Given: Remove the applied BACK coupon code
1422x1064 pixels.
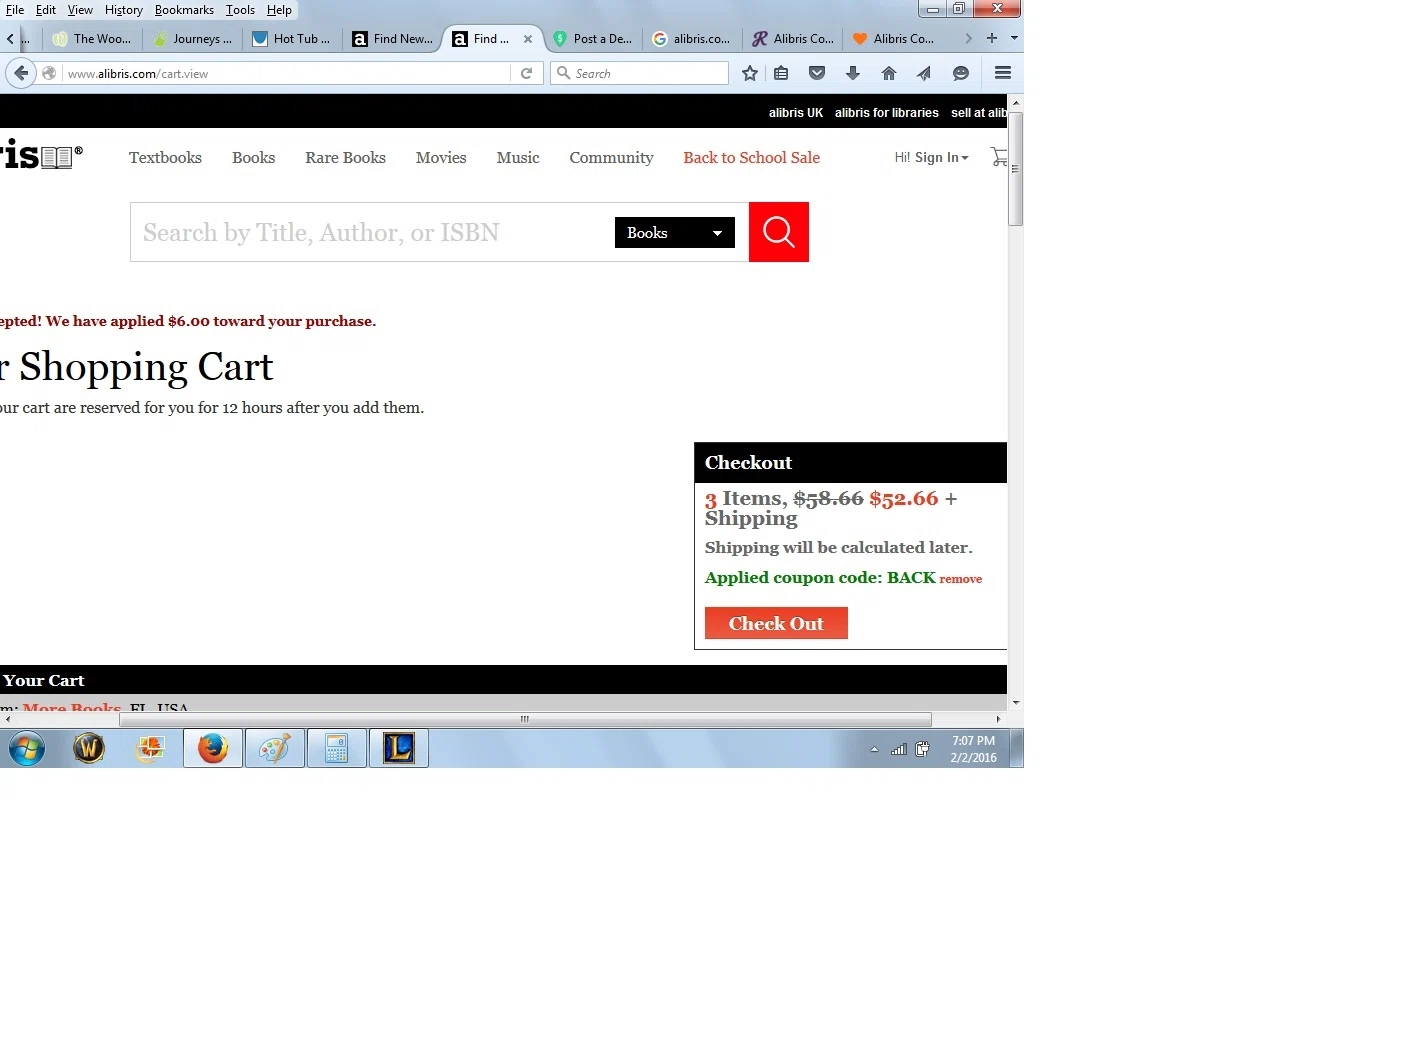Looking at the screenshot, I should point(960,579).
